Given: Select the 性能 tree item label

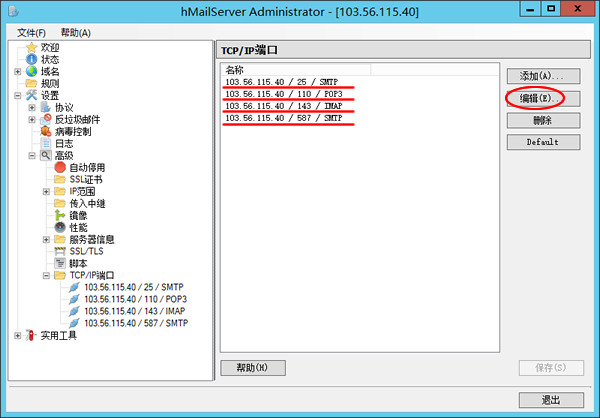Looking at the screenshot, I should tap(78, 227).
